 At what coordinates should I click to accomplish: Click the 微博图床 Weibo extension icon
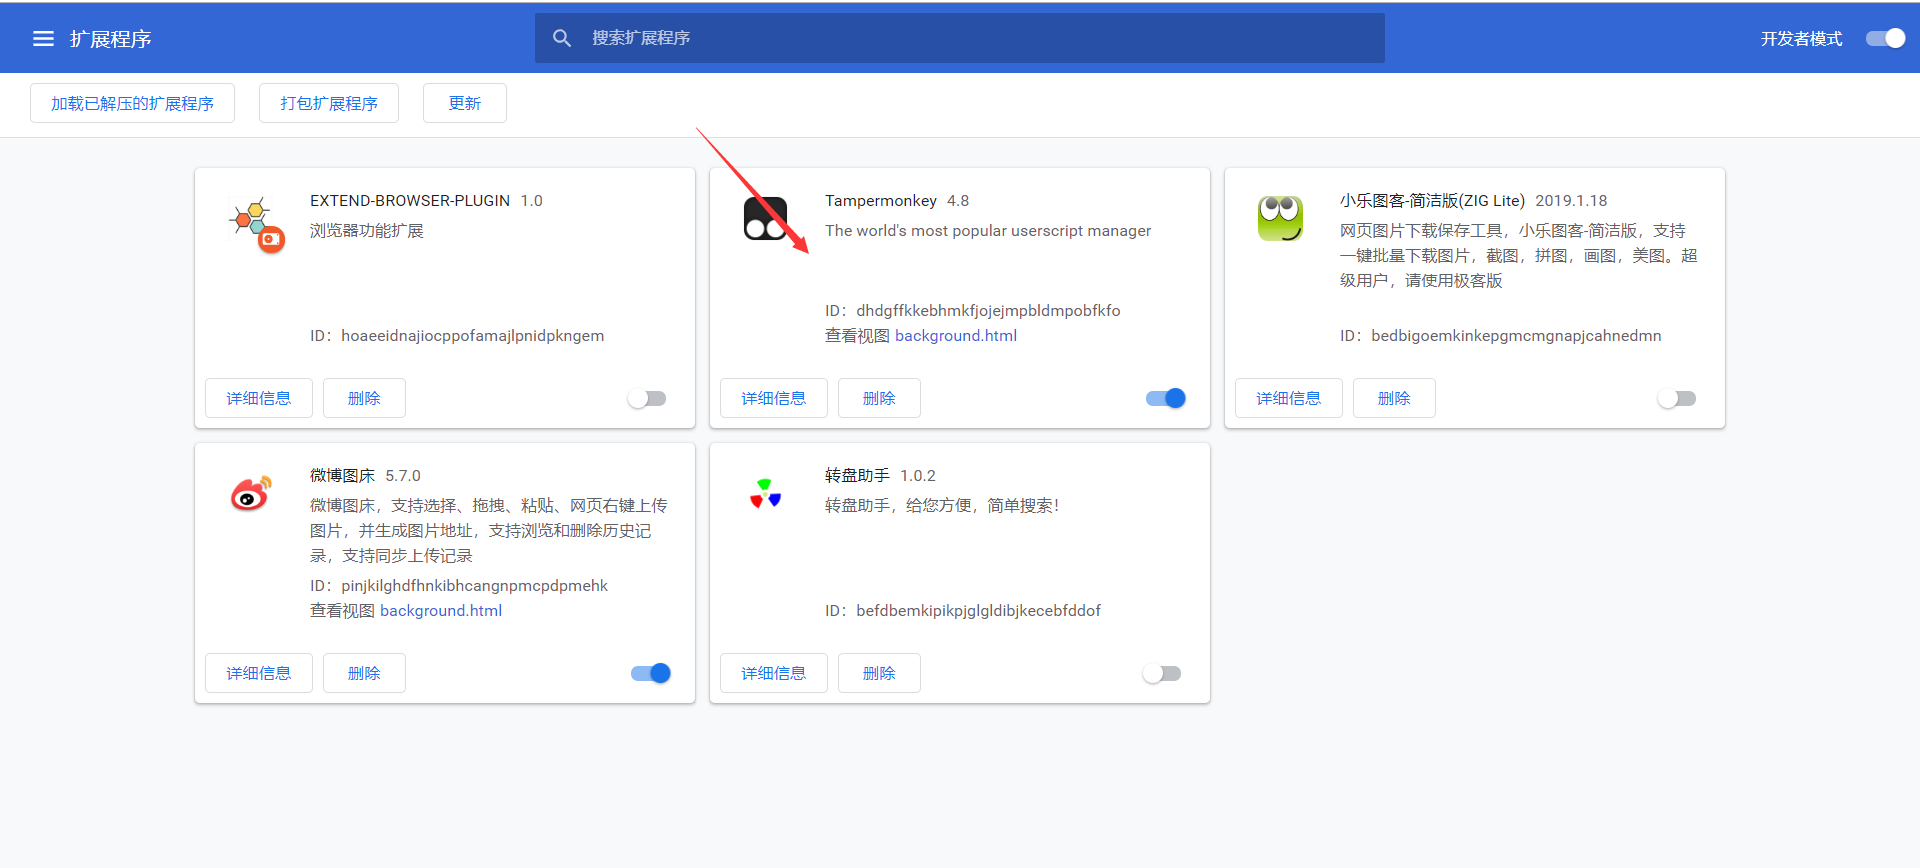[251, 493]
